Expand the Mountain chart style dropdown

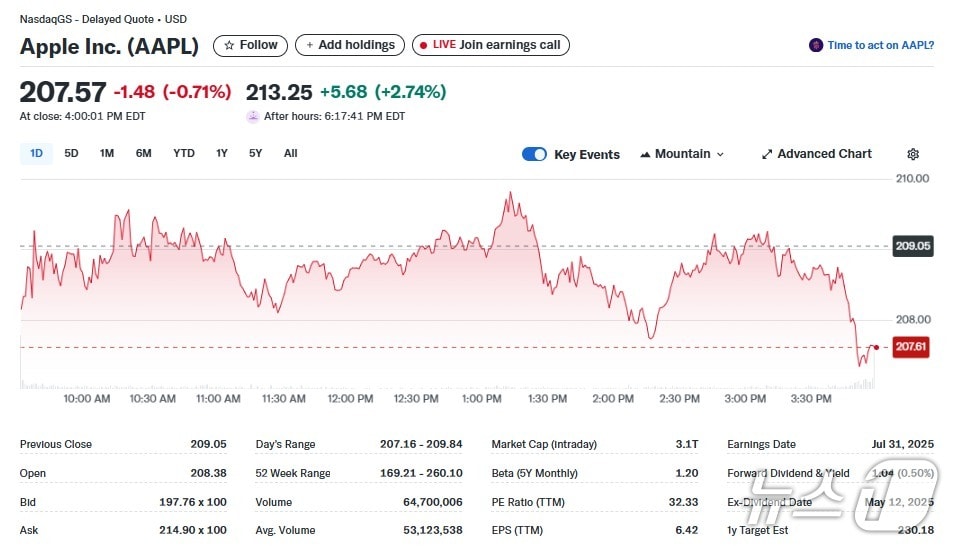click(720, 154)
